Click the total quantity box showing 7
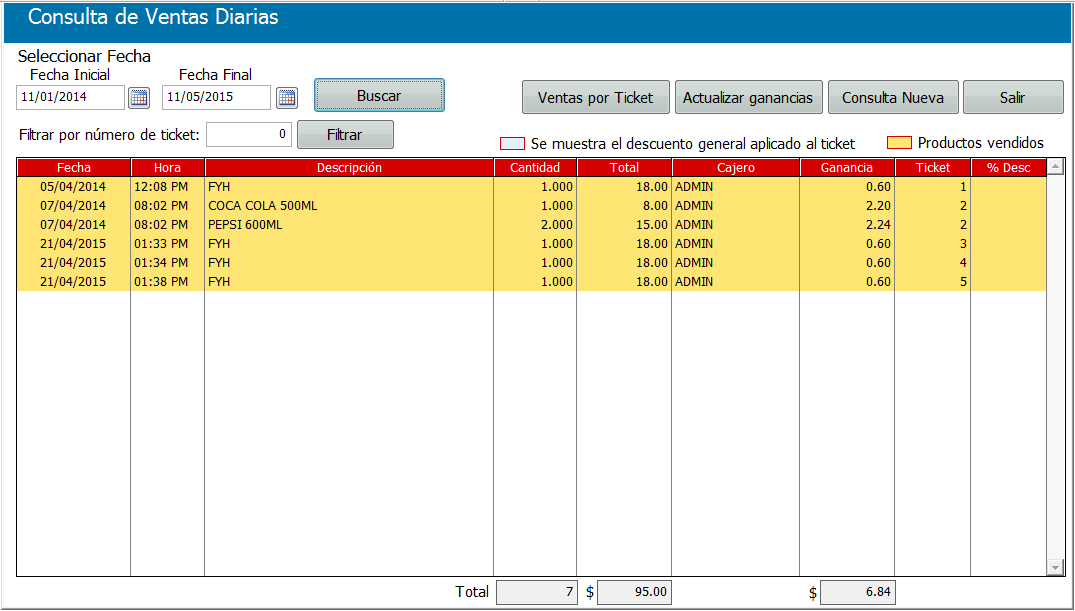The height and width of the screenshot is (611, 1075). (537, 592)
